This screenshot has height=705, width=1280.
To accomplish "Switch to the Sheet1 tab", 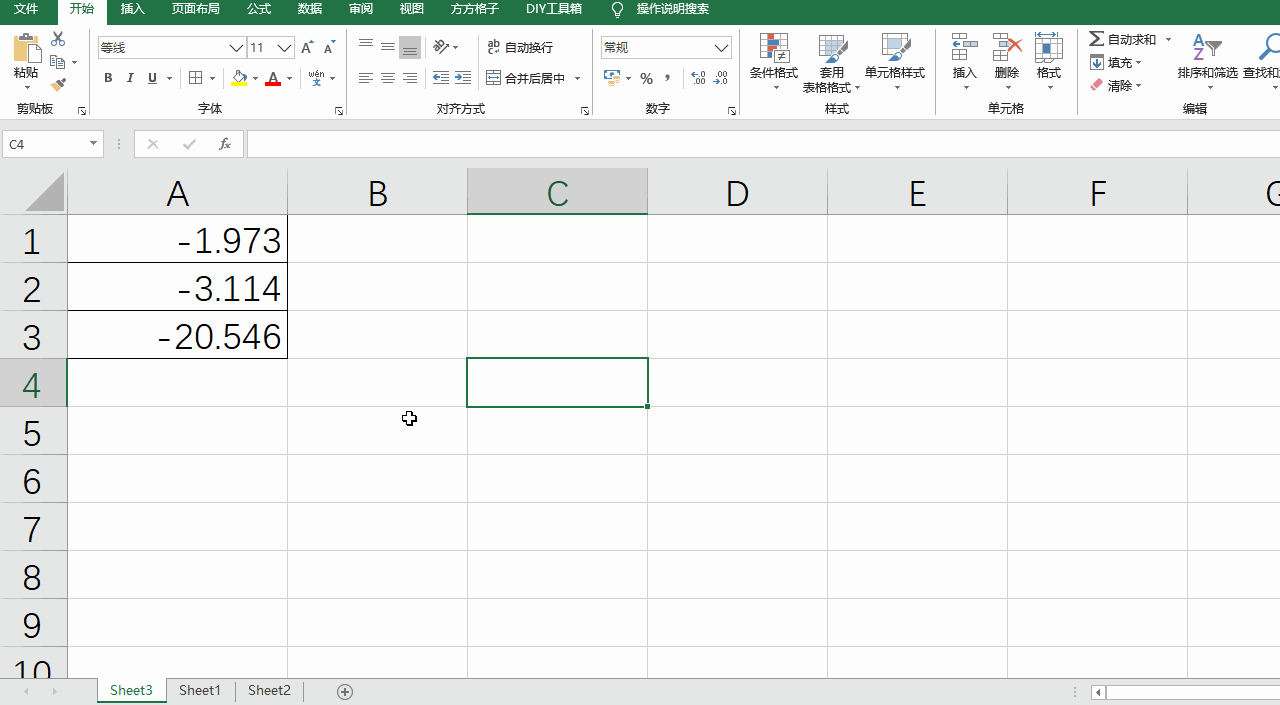I will click(x=200, y=690).
